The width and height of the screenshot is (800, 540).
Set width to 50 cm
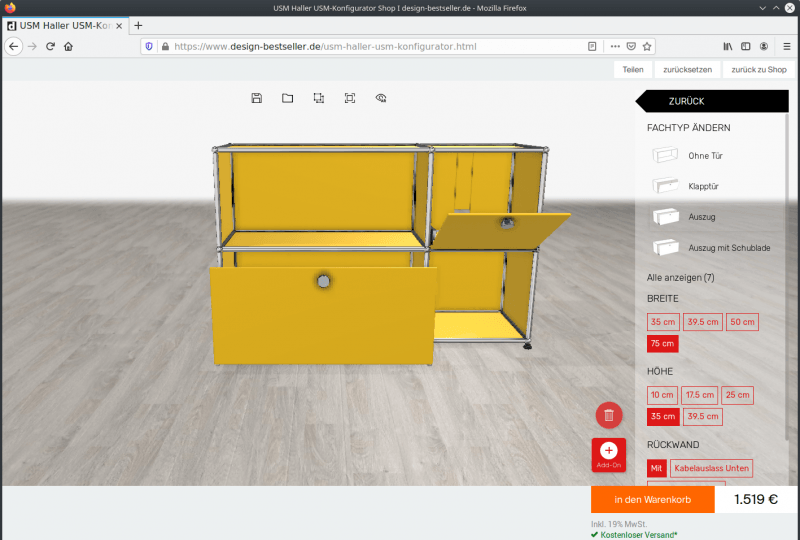(742, 322)
